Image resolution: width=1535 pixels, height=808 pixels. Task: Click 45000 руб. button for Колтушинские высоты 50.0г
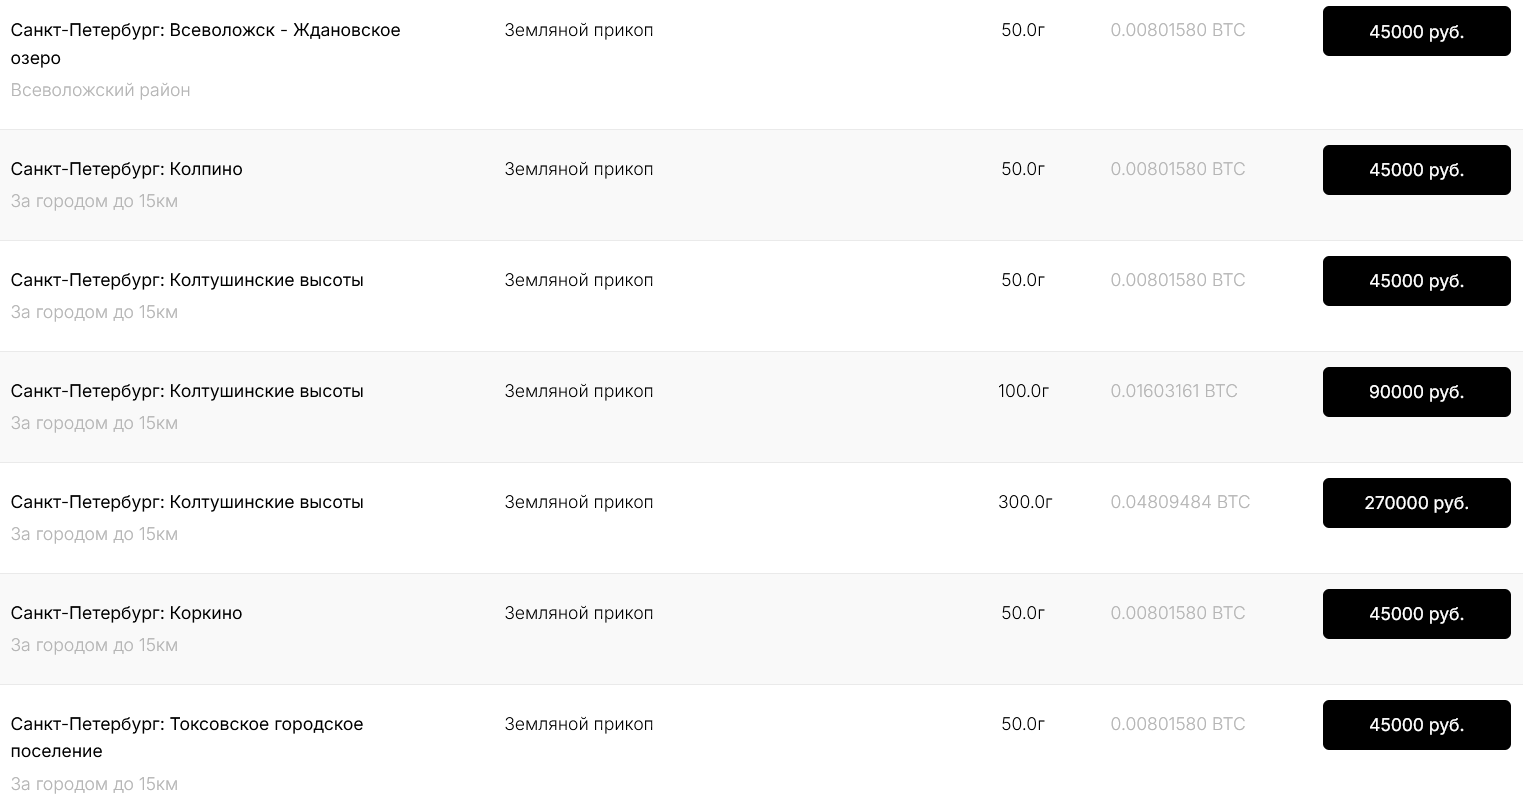1416,281
